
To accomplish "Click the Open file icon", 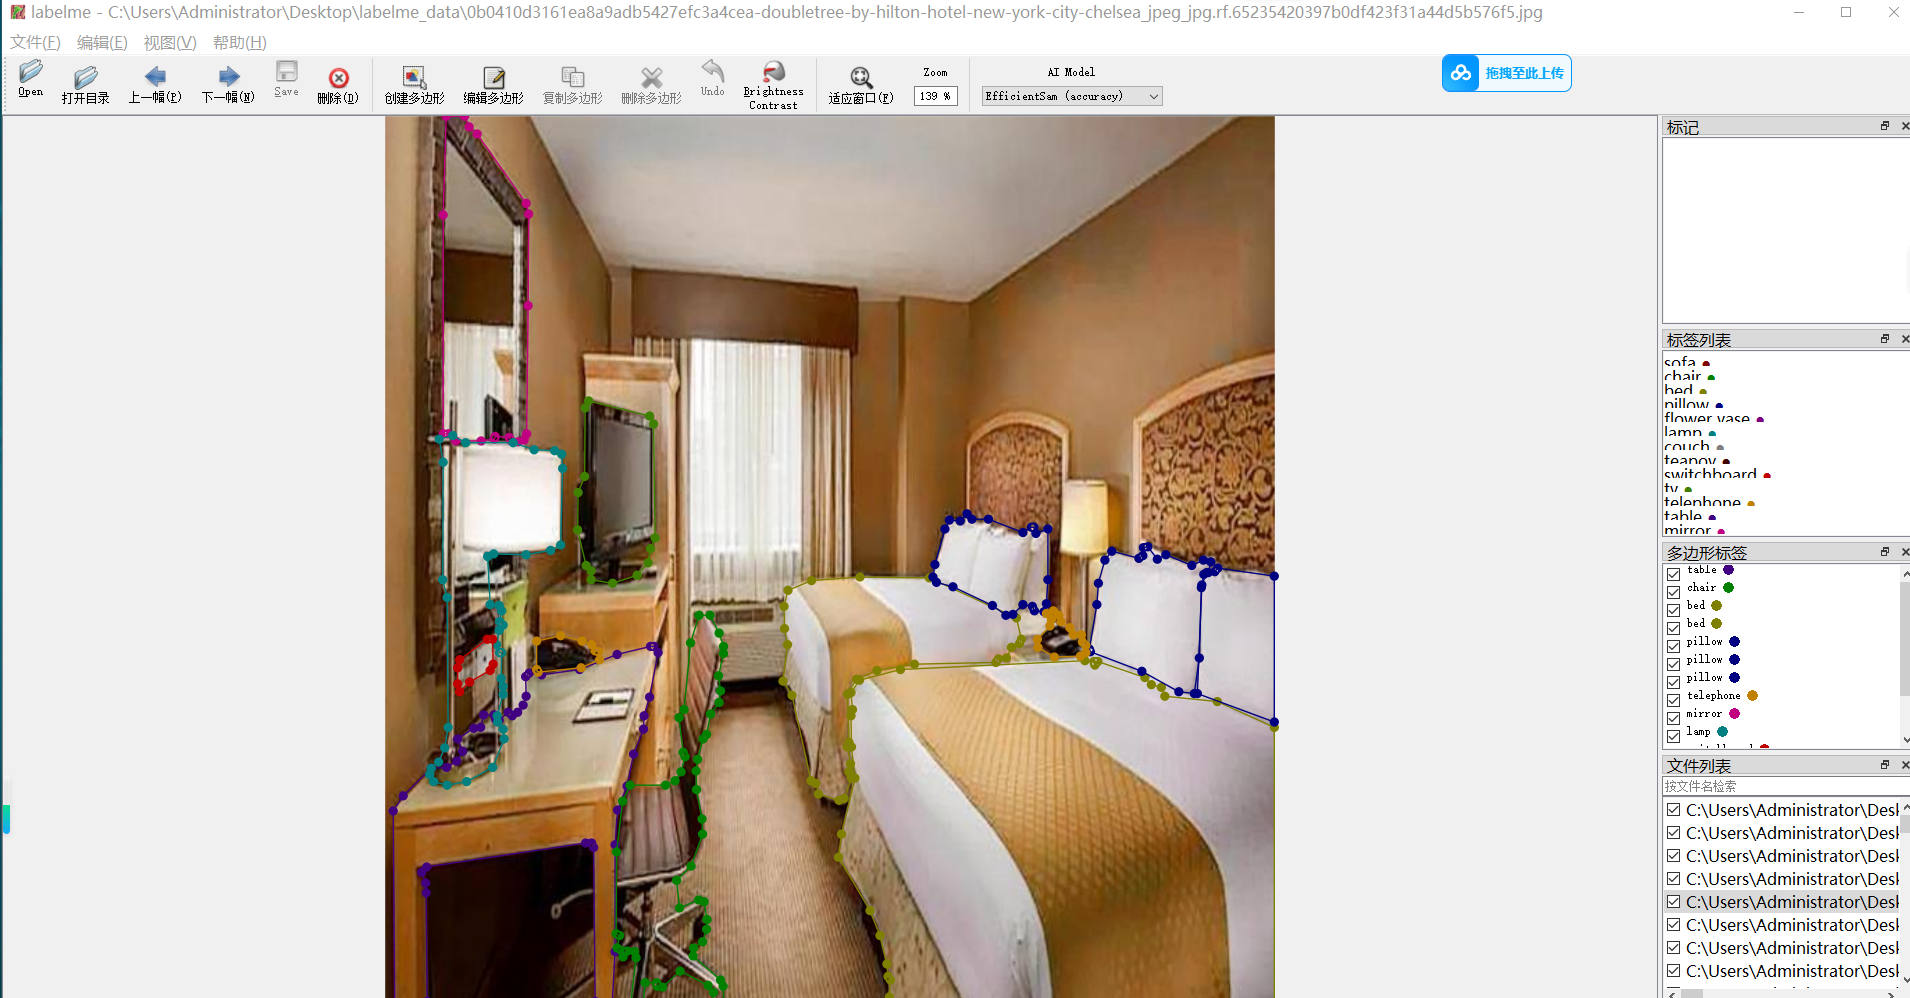I will pyautogui.click(x=30, y=78).
